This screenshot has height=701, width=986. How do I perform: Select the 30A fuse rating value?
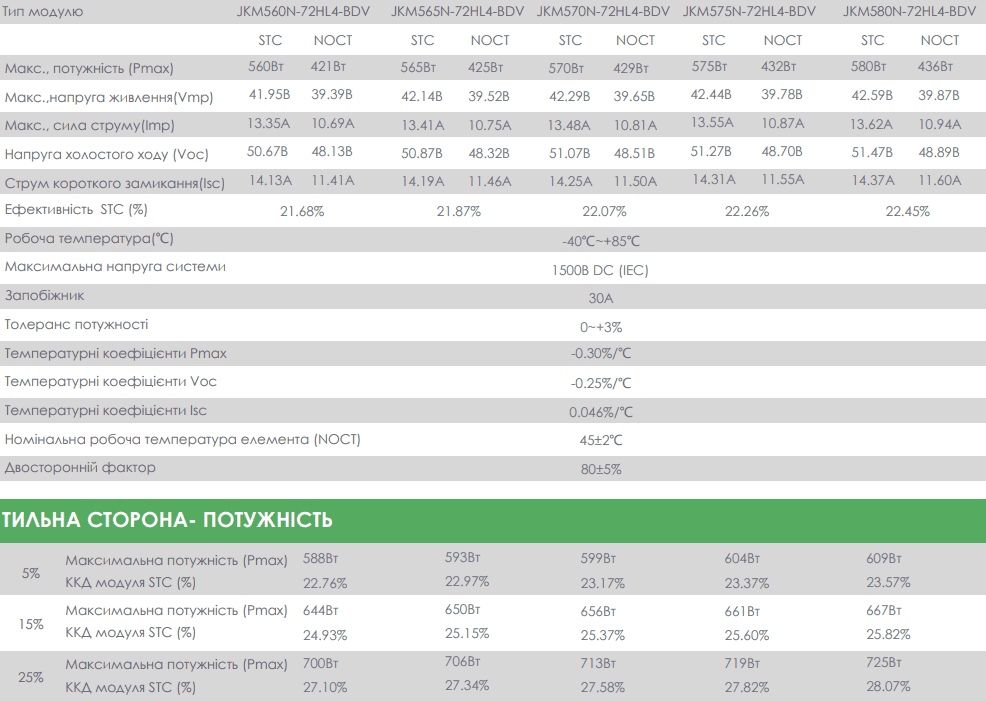point(601,299)
